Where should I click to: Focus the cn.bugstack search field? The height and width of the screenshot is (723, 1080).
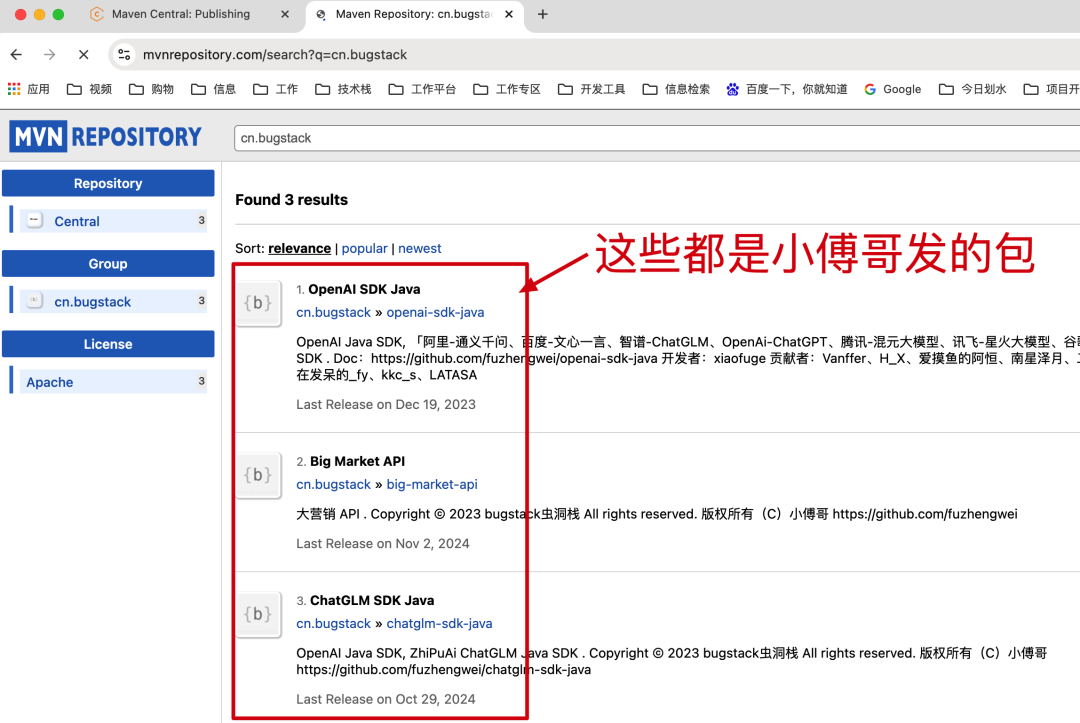pos(657,138)
